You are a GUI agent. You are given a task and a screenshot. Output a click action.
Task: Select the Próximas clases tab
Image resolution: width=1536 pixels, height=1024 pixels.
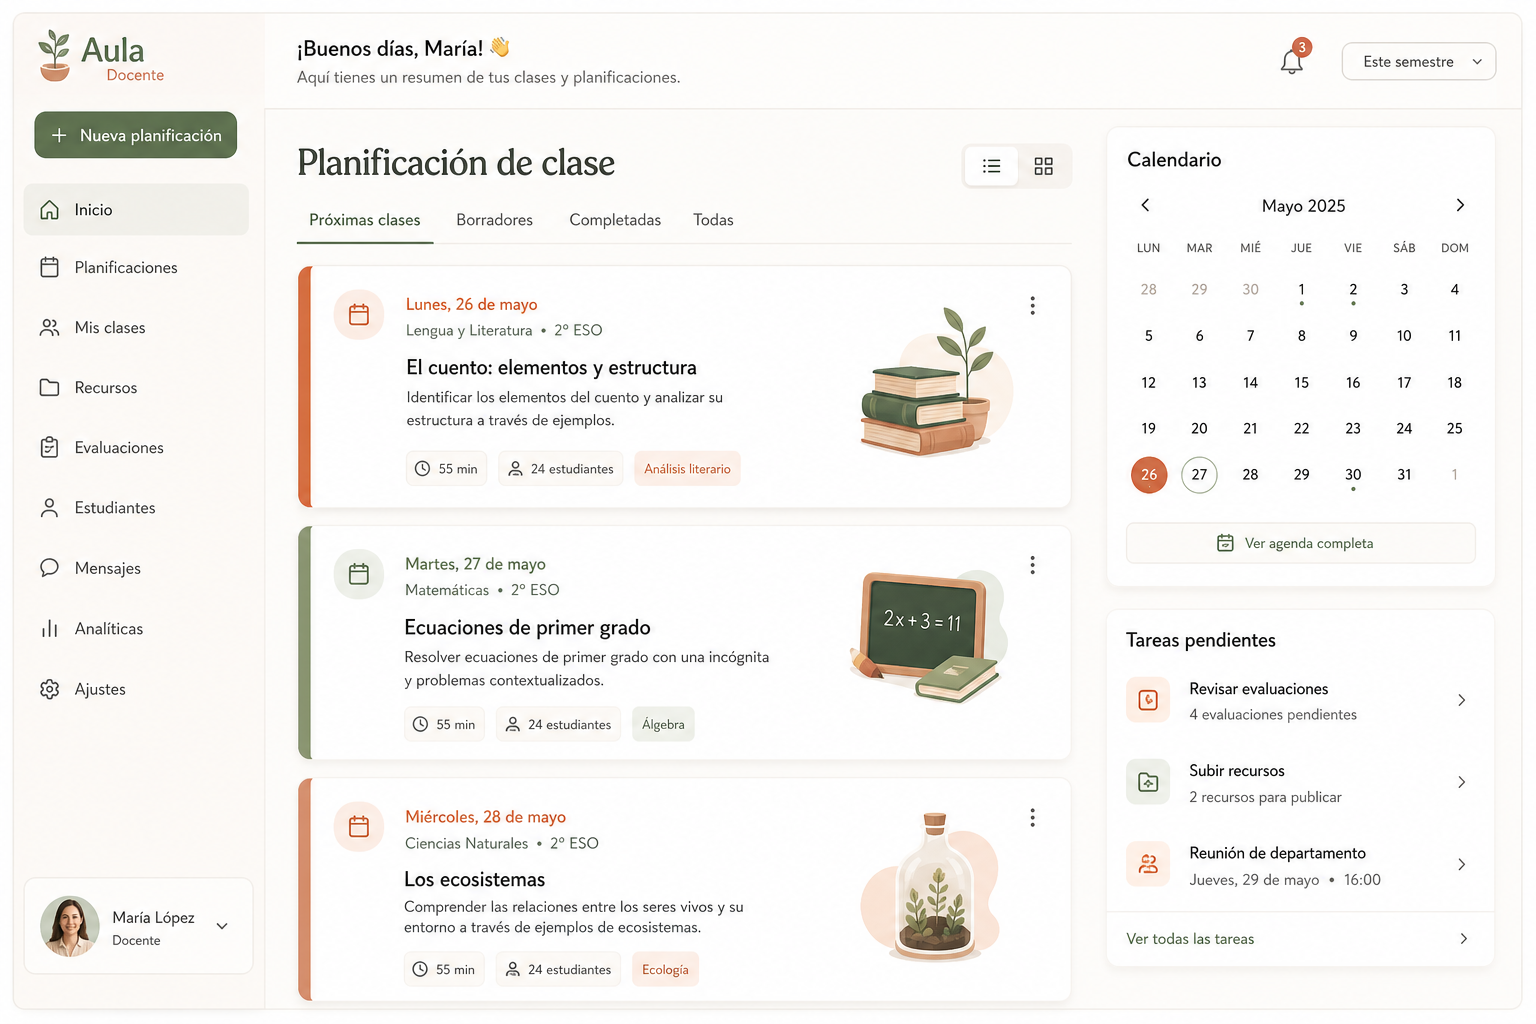365,220
